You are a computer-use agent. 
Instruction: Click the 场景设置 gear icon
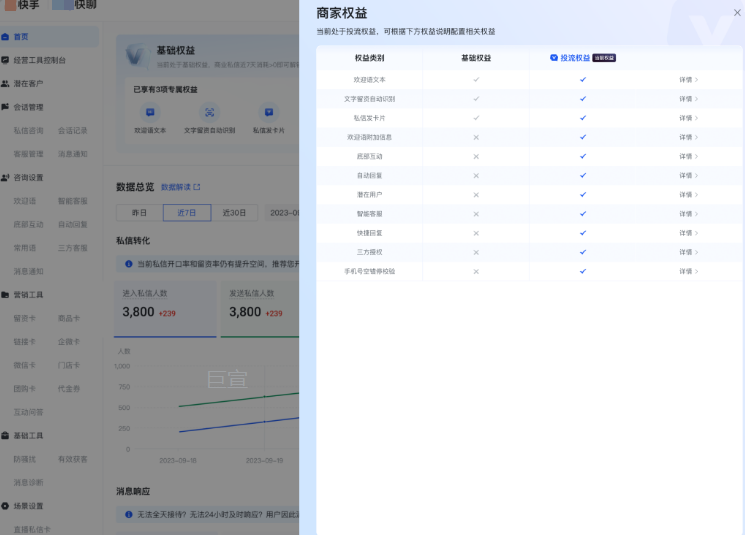pyautogui.click(x=5, y=506)
